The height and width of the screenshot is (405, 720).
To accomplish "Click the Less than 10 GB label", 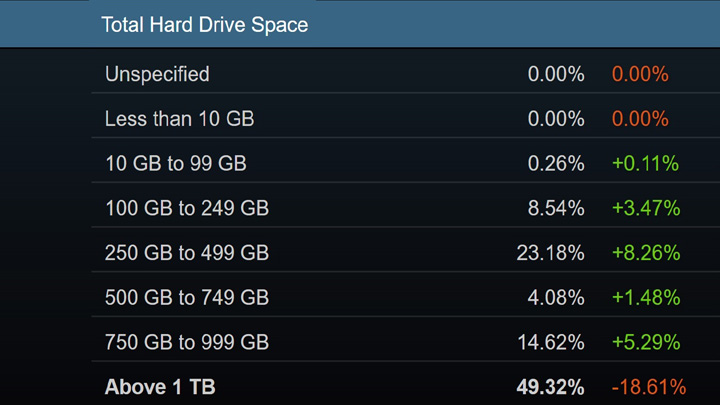I will 179,119.
